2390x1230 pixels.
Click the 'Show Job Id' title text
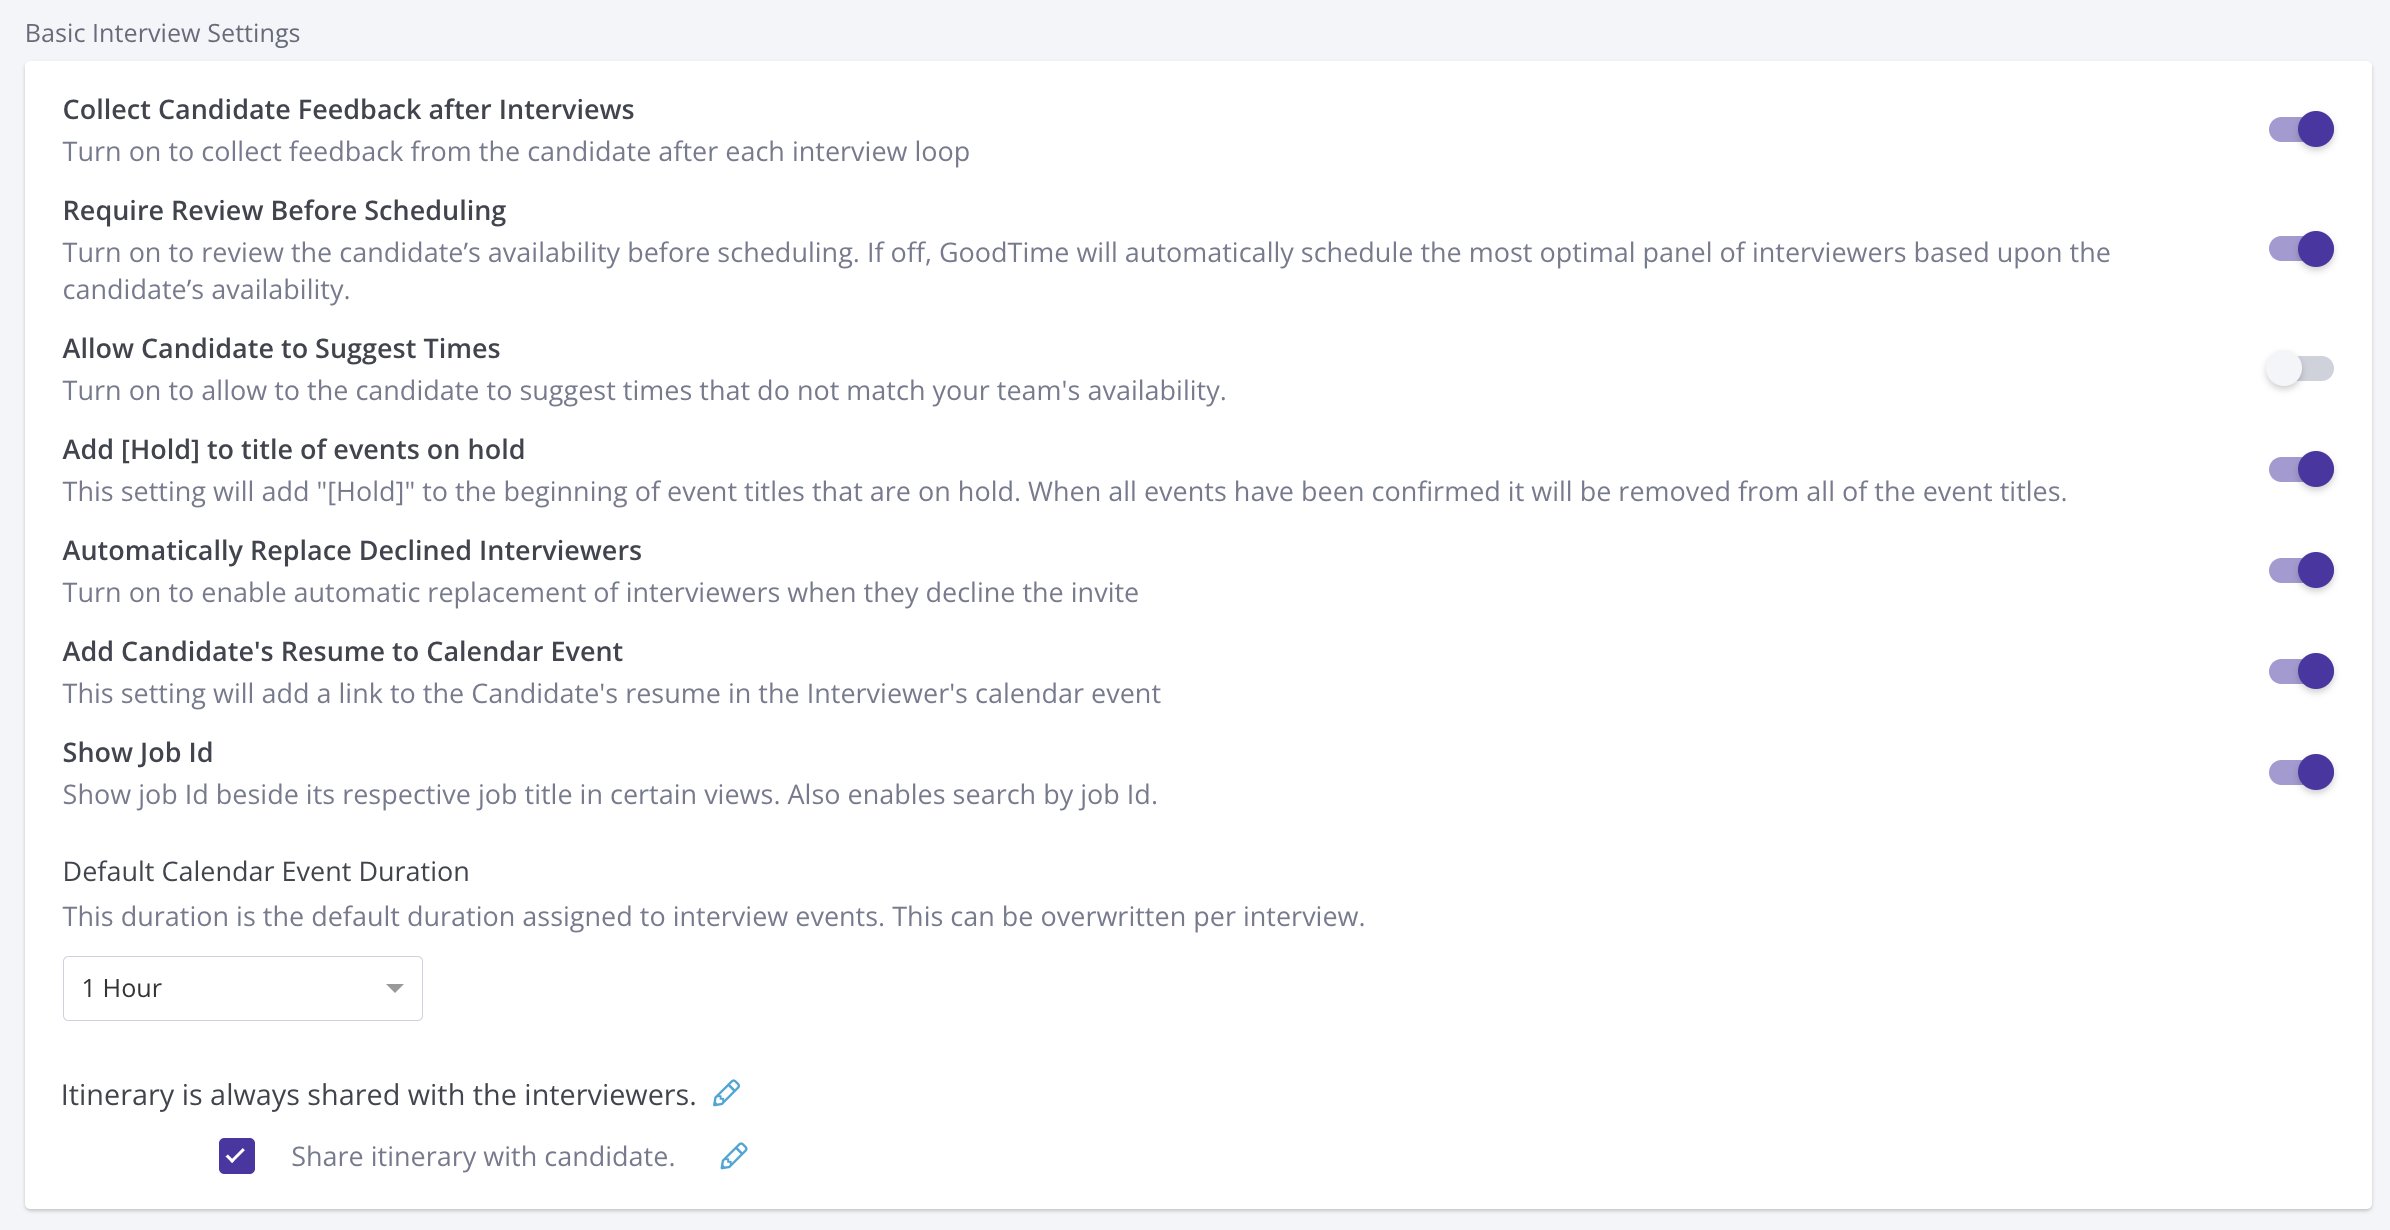point(138,752)
